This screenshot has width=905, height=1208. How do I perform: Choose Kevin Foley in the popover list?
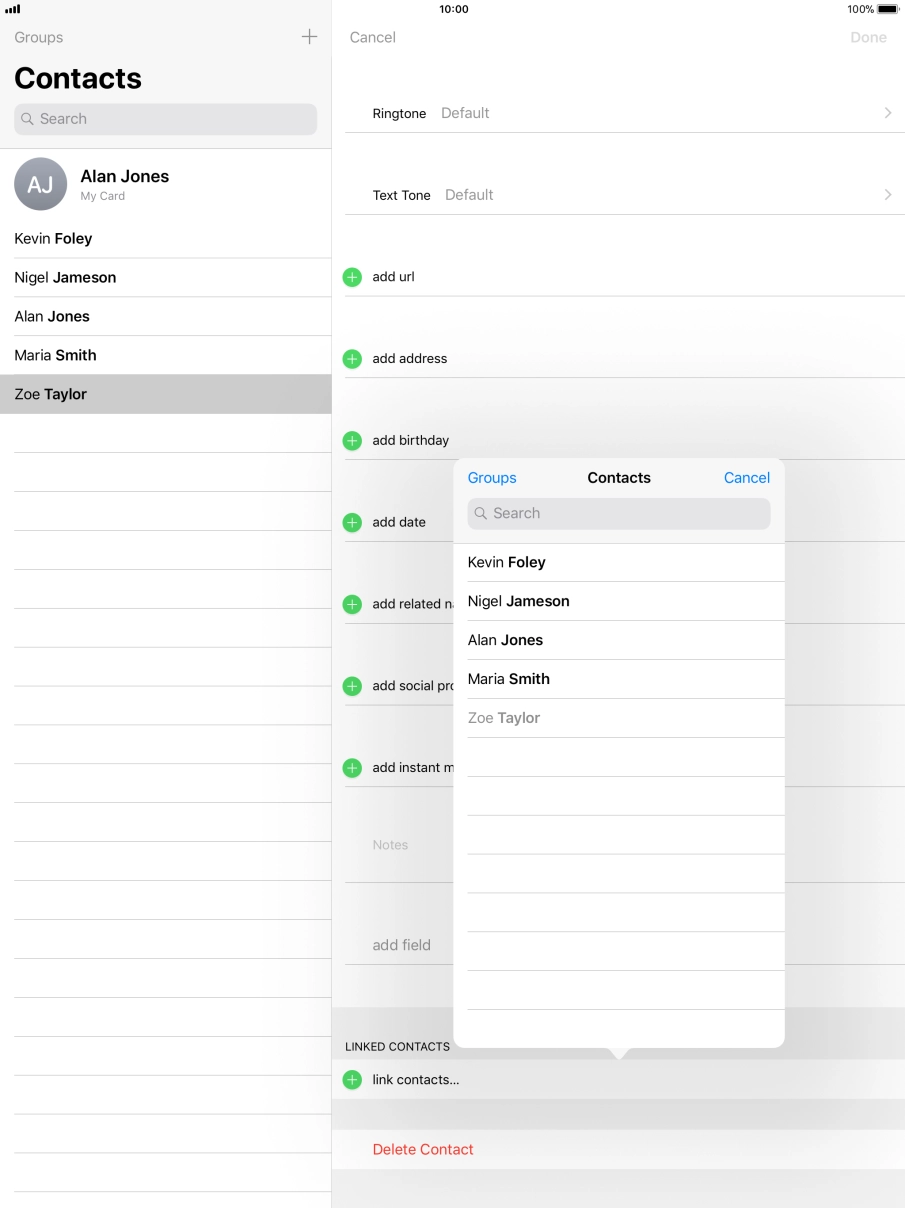507,562
